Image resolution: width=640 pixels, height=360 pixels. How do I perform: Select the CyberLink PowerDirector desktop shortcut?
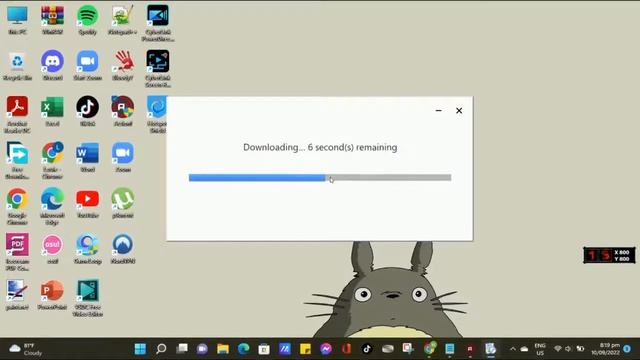click(158, 23)
